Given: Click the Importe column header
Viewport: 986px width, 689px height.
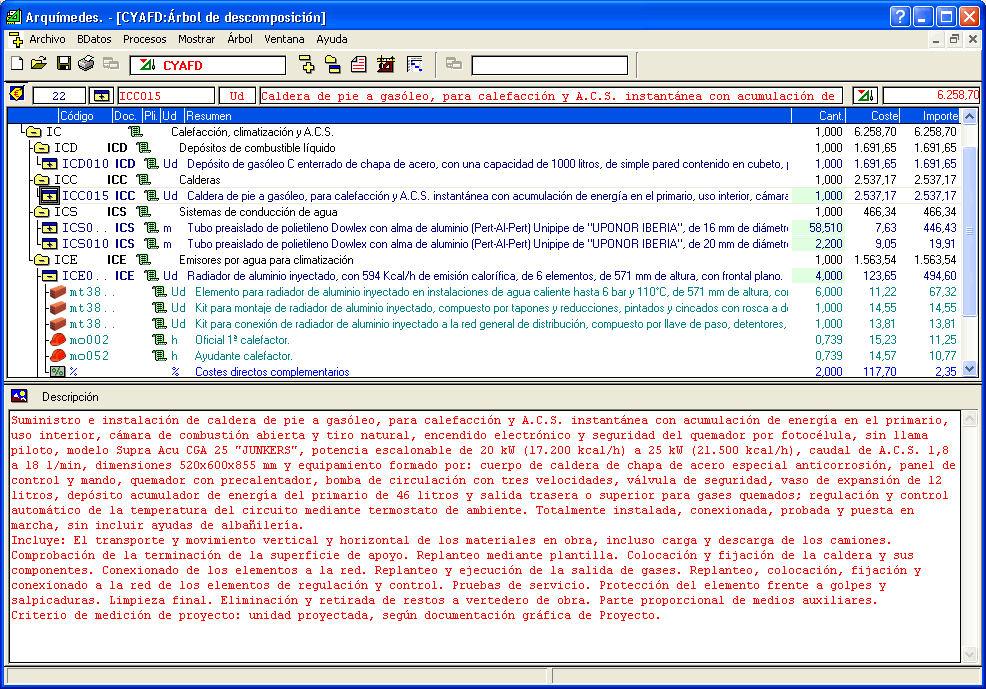Looking at the screenshot, I should point(930,116).
